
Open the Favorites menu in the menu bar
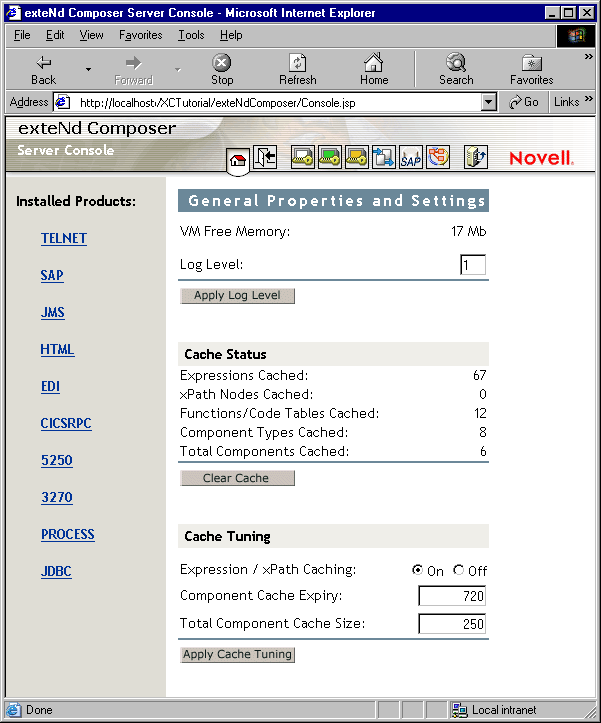(141, 35)
